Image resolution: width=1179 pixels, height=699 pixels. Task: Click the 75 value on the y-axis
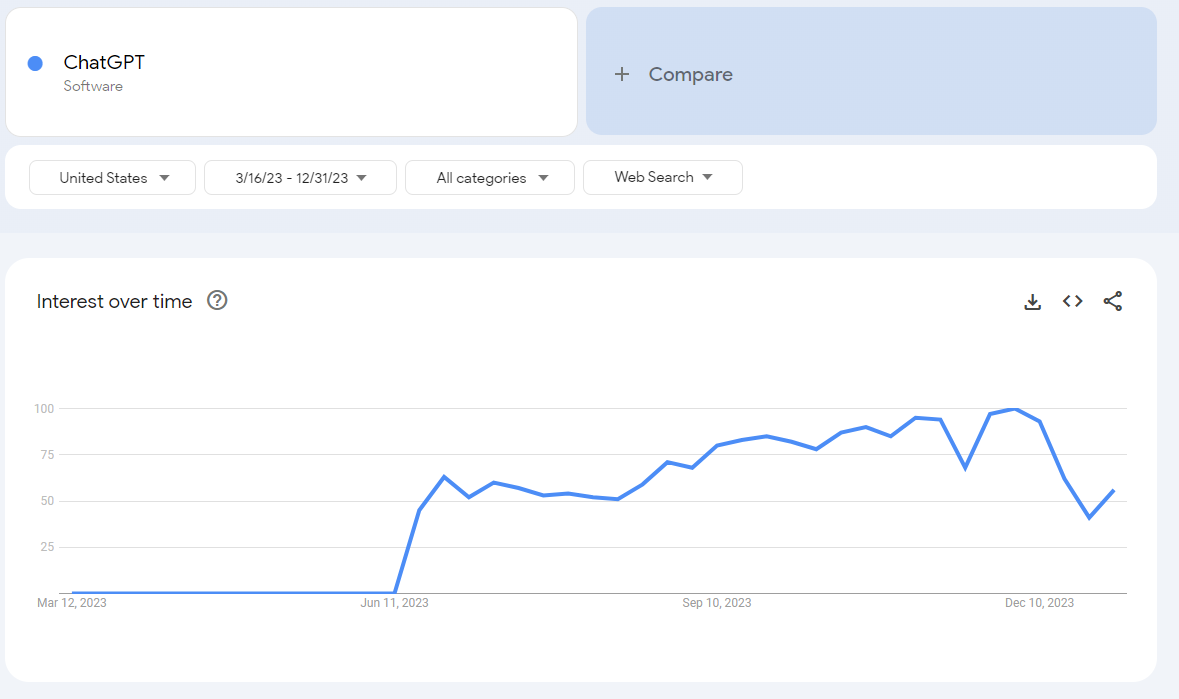pyautogui.click(x=47, y=455)
